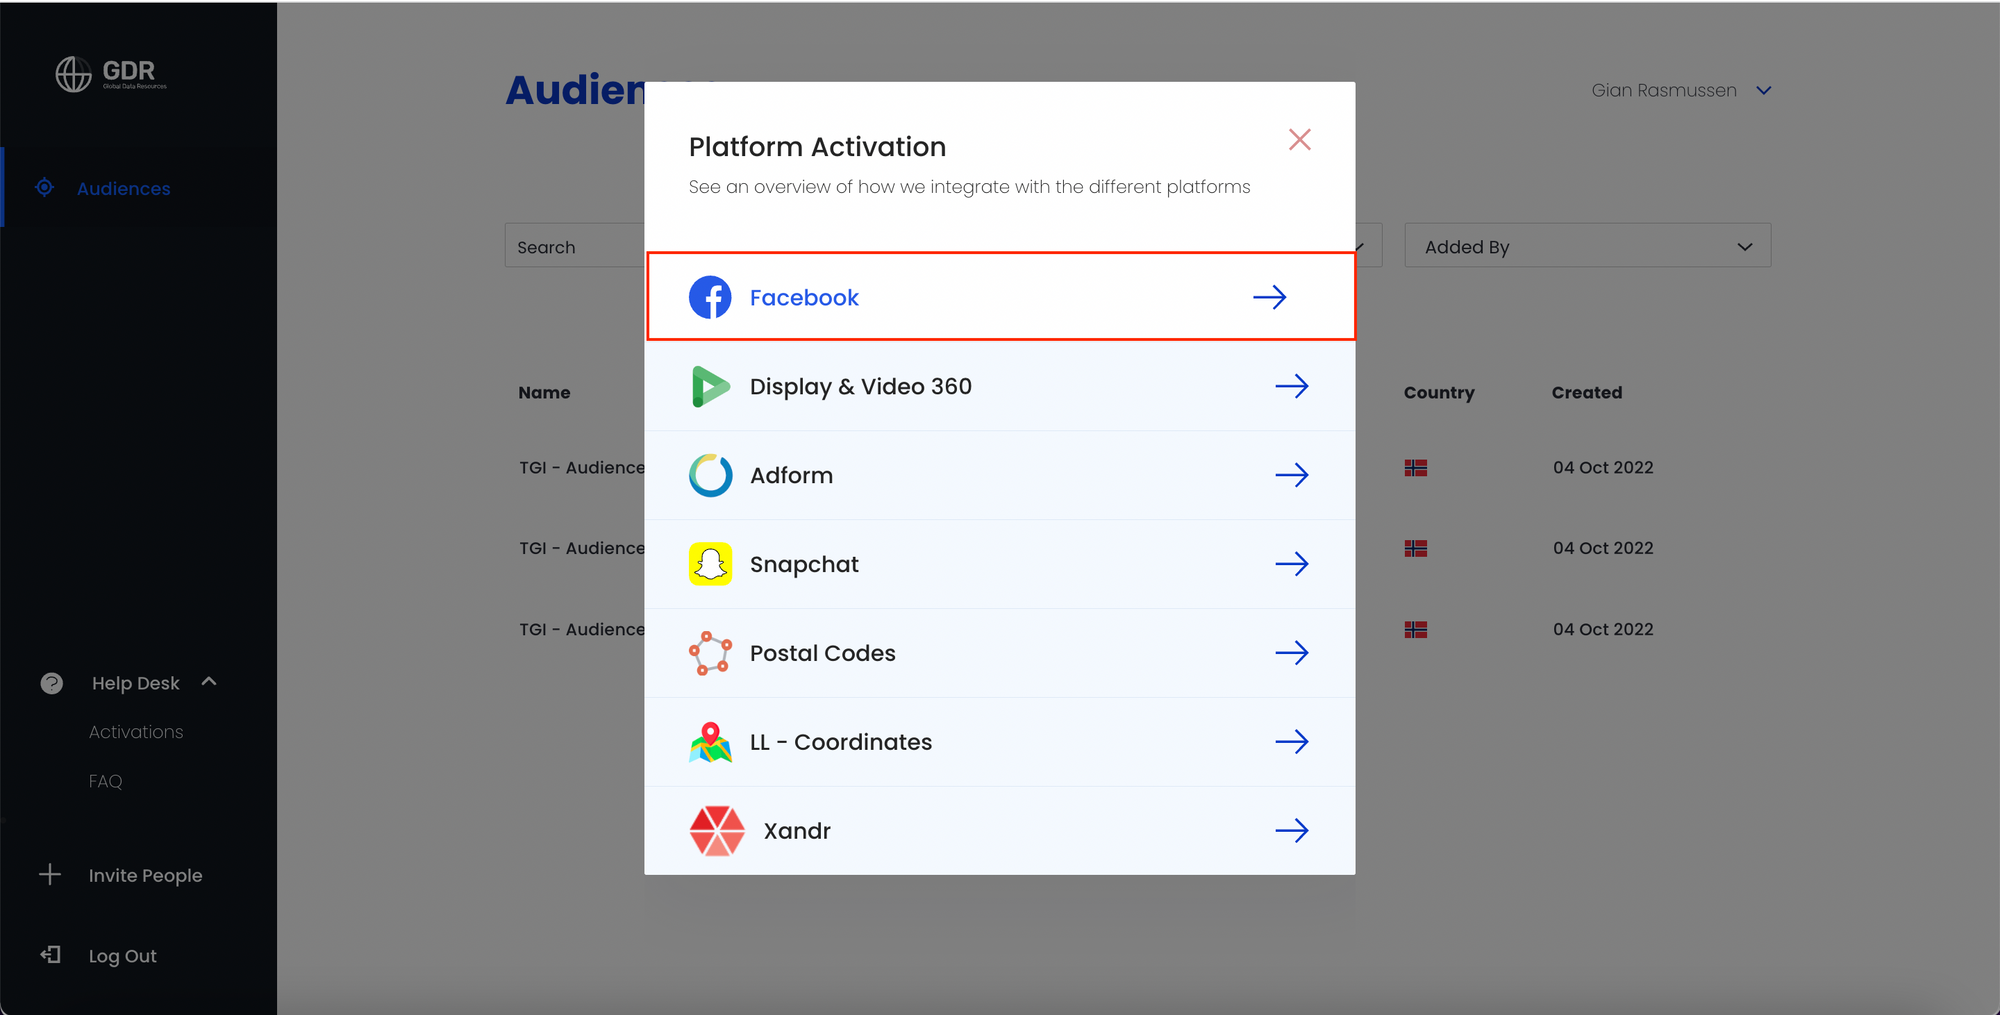Select the LL - Coordinates label
The height and width of the screenshot is (1015, 2000).
pyautogui.click(x=840, y=742)
